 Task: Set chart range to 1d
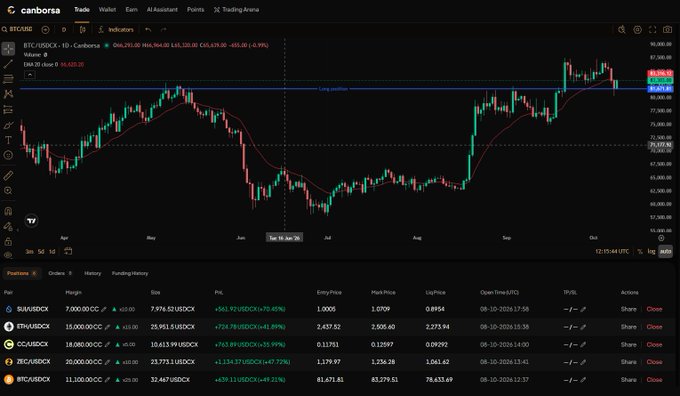click(52, 252)
